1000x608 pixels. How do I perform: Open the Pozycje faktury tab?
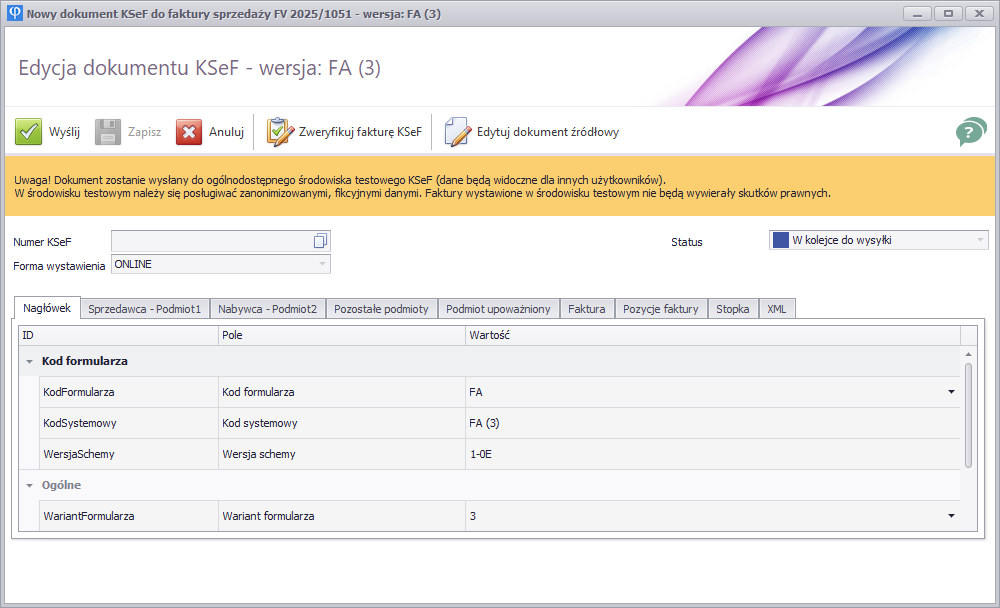click(660, 309)
